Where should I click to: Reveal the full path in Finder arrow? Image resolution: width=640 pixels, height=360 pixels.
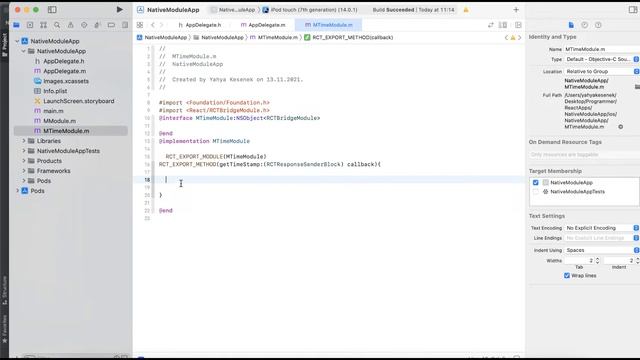[620, 127]
